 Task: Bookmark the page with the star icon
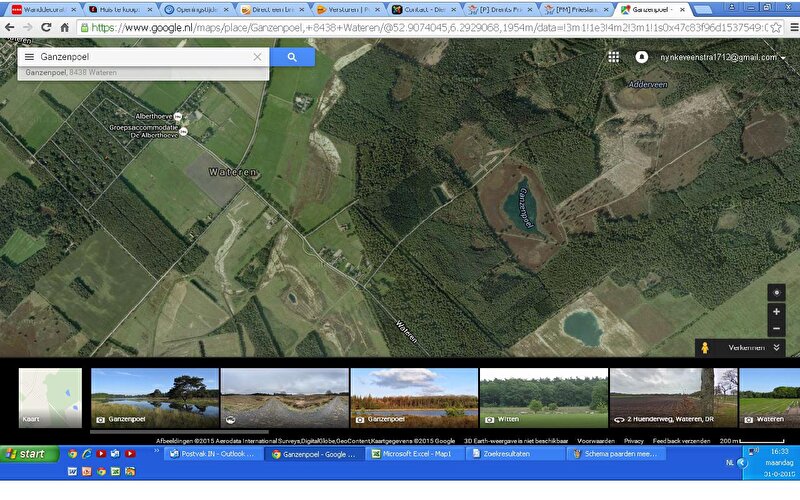click(776, 28)
